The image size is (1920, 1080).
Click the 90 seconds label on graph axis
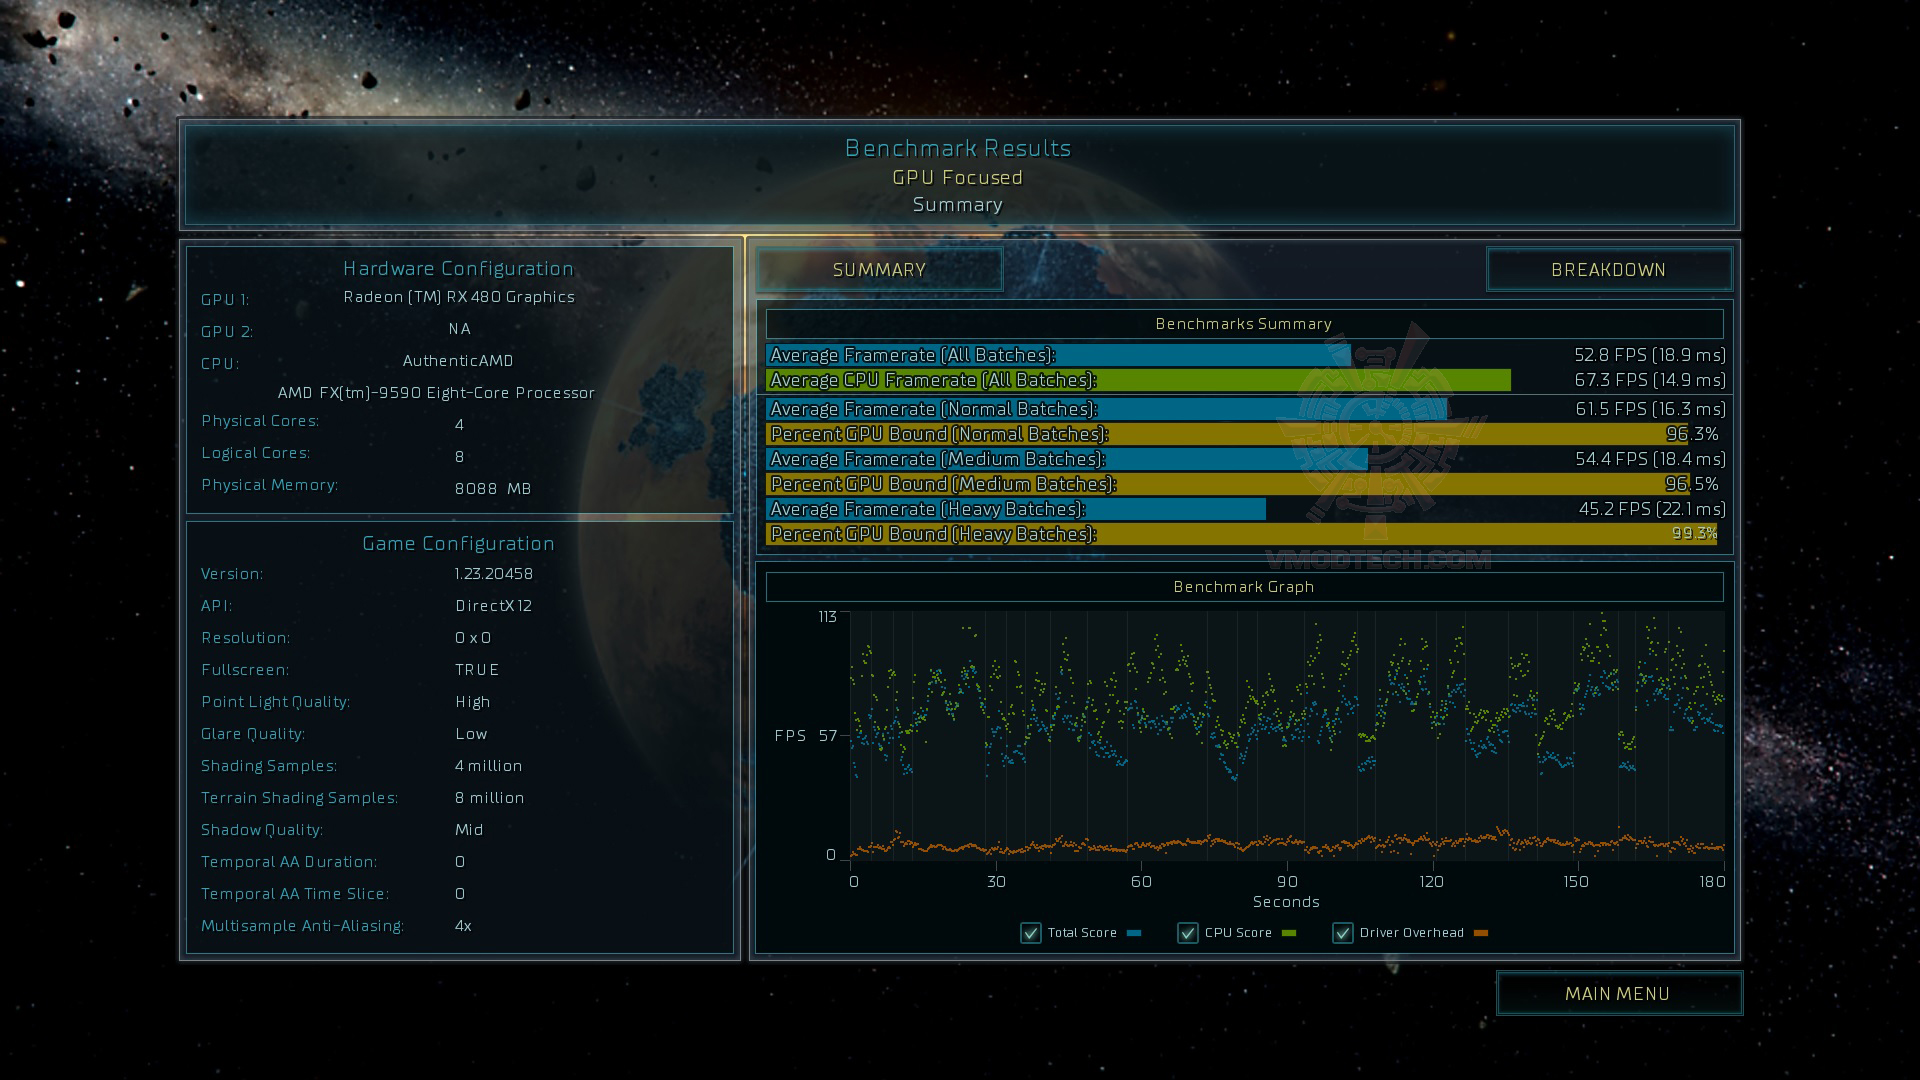pos(1287,881)
